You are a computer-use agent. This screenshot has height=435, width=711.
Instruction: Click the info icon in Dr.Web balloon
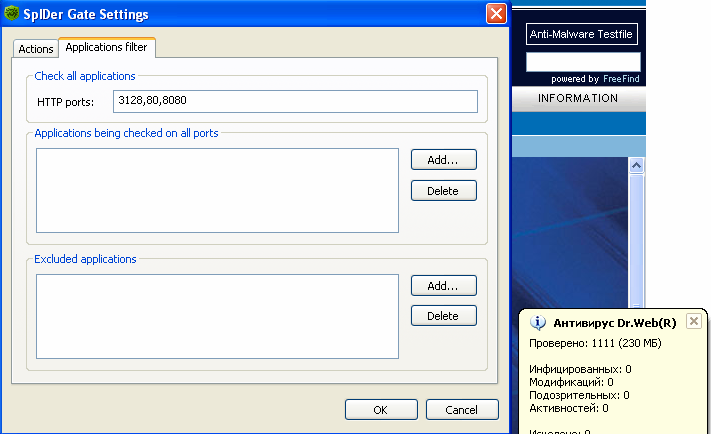click(x=538, y=323)
